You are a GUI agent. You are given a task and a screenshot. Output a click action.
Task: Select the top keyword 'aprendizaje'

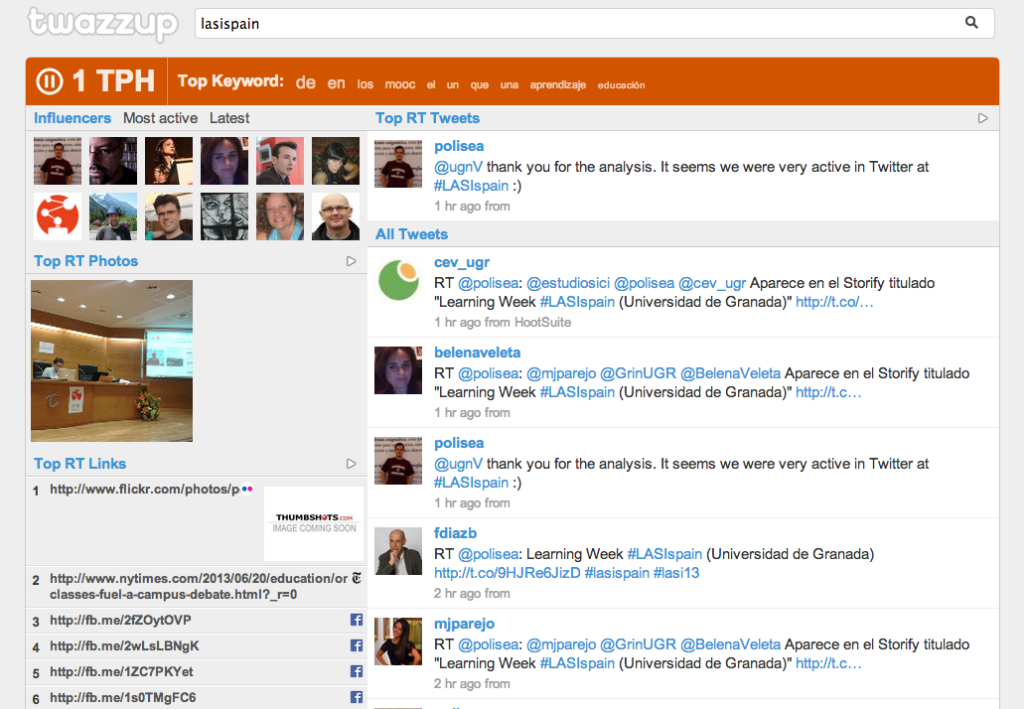tap(558, 85)
